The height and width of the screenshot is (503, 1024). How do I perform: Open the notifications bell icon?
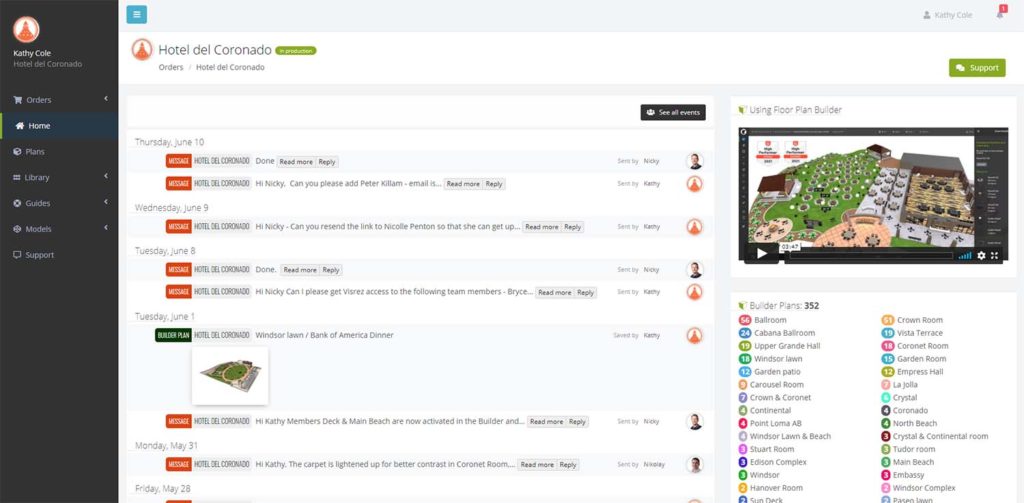[1000, 14]
